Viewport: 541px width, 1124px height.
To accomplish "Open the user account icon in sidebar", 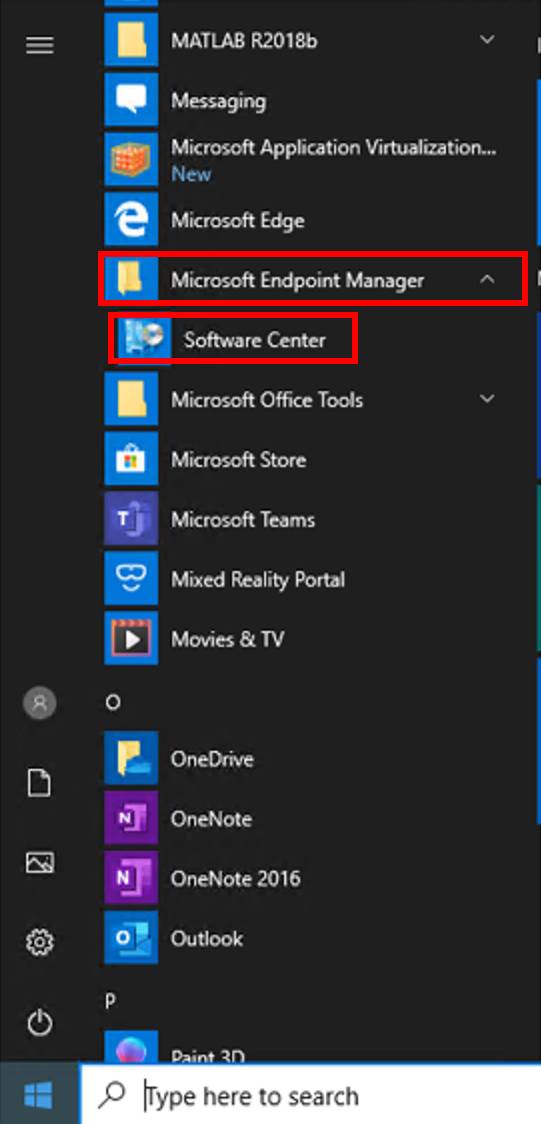I will [x=39, y=703].
